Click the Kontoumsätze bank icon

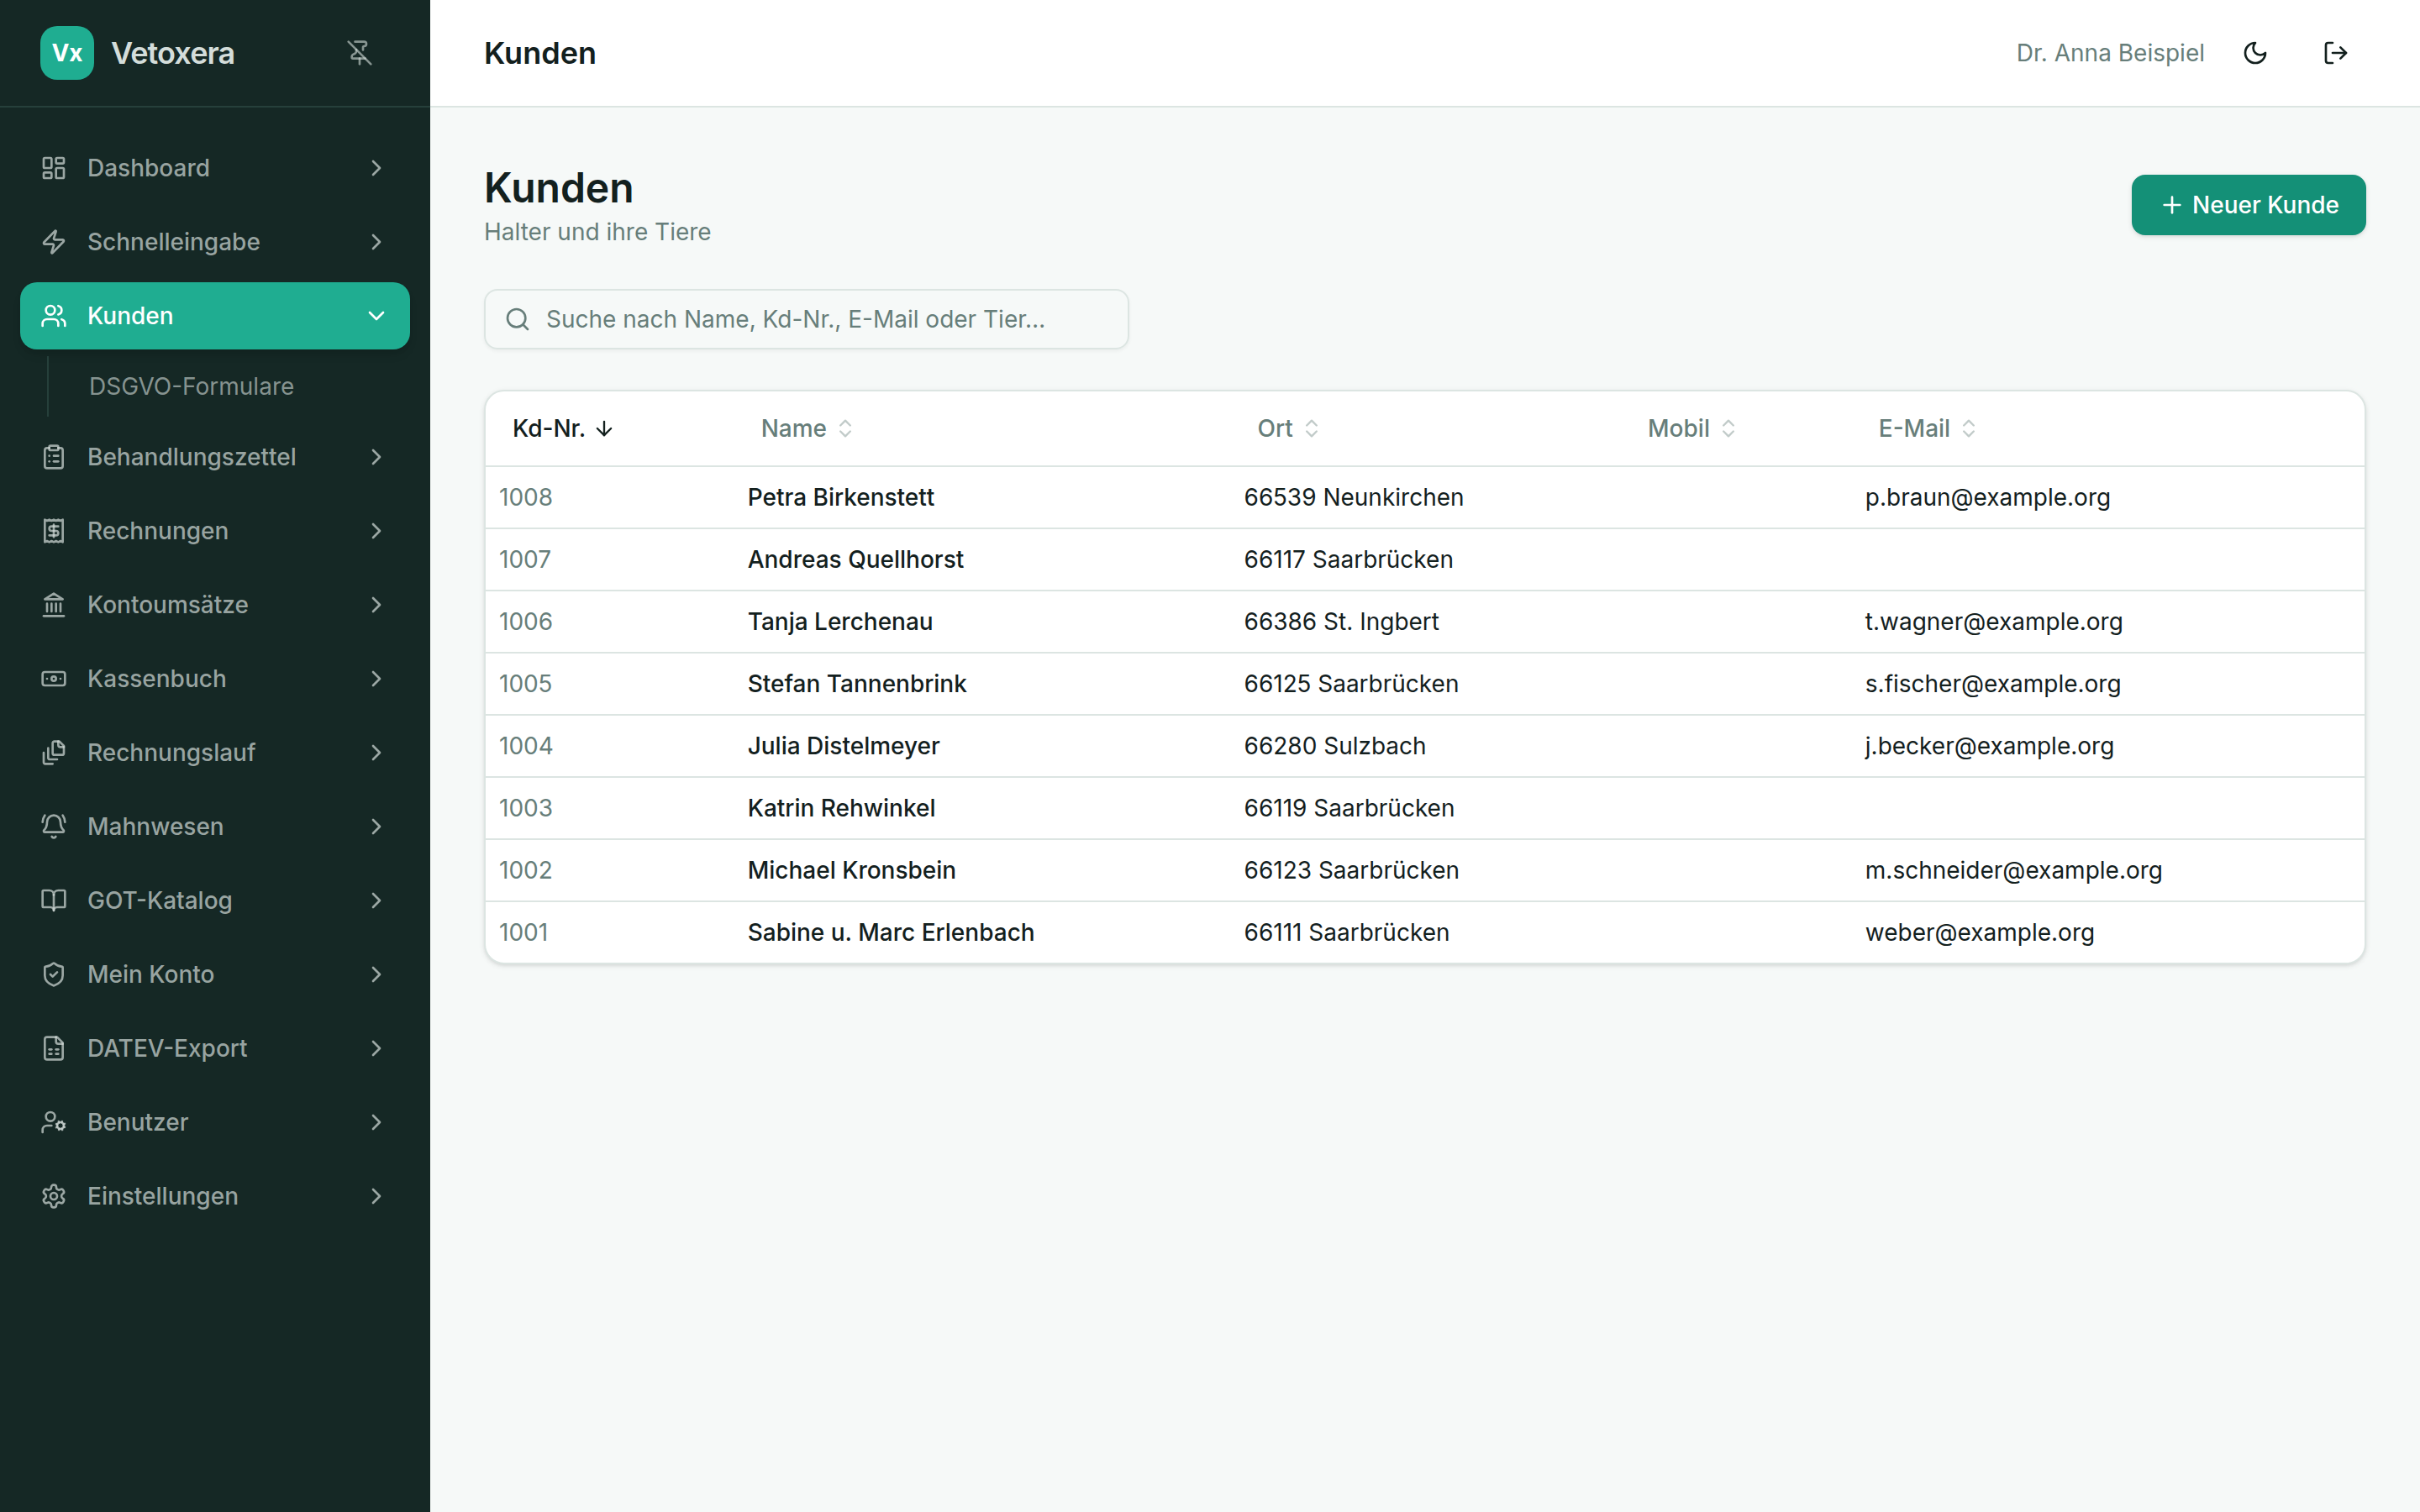coord(54,605)
